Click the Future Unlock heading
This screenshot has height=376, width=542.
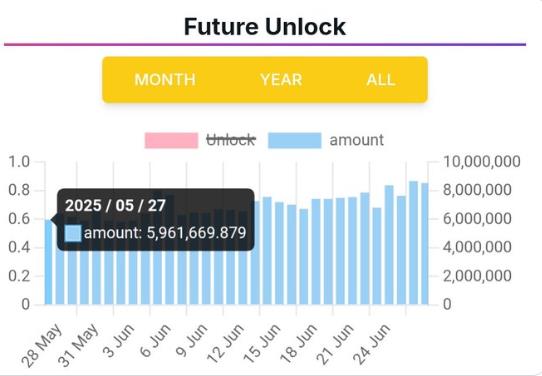click(265, 27)
